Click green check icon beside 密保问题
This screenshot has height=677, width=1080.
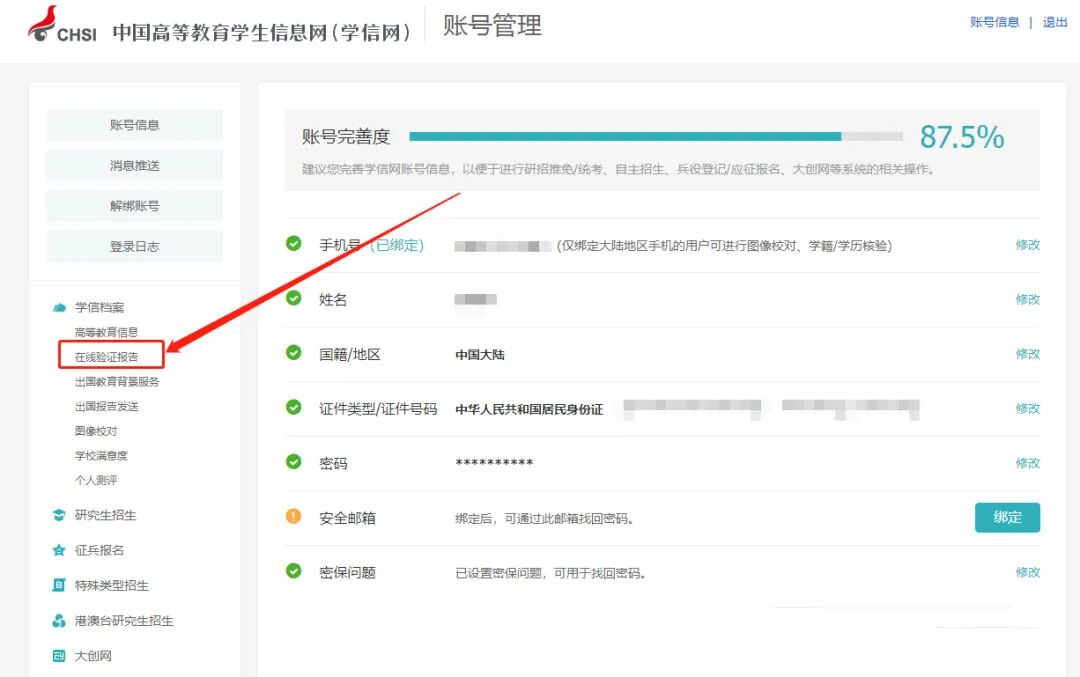(x=293, y=571)
